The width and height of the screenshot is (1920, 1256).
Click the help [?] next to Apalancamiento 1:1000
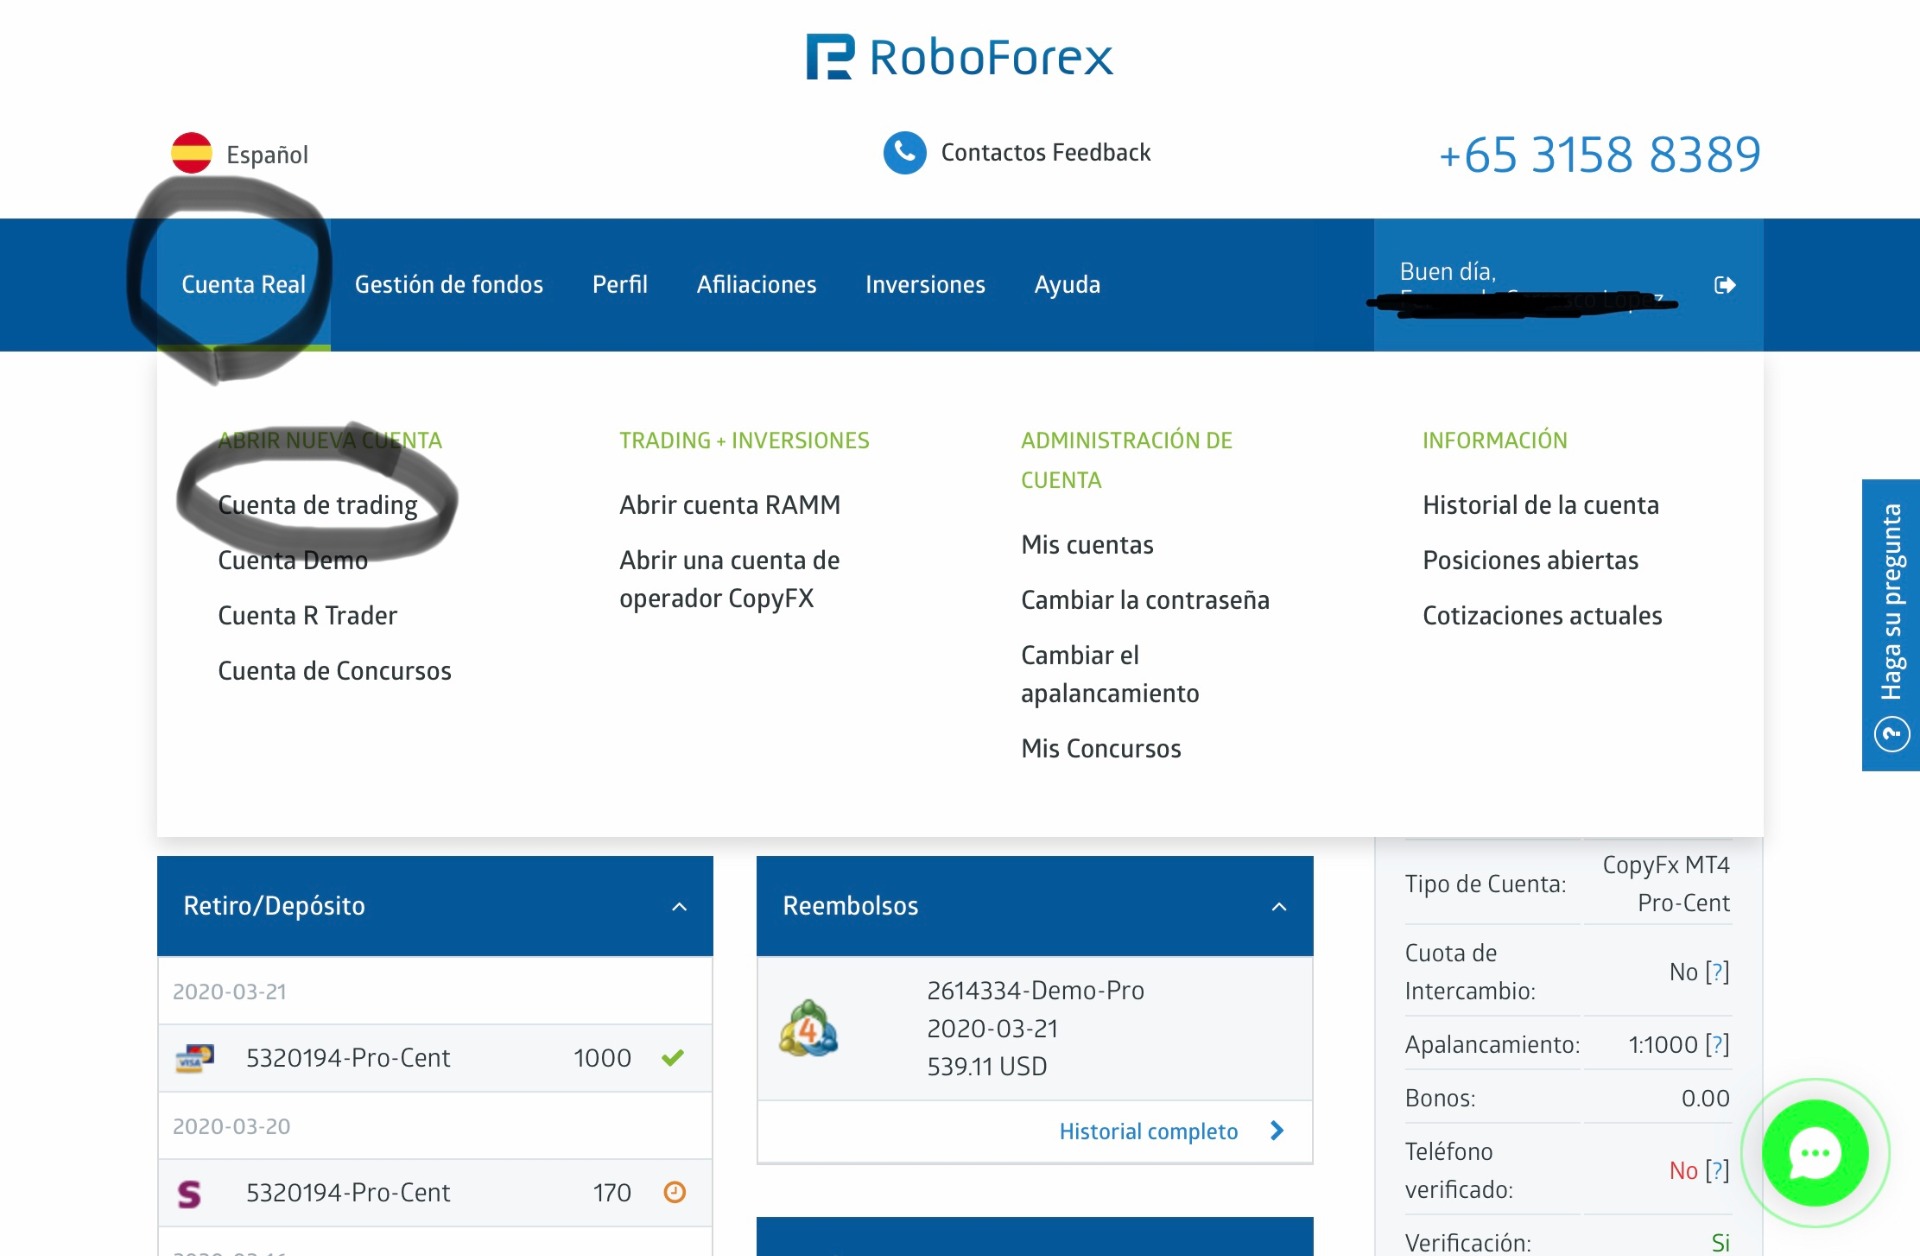(1717, 1044)
